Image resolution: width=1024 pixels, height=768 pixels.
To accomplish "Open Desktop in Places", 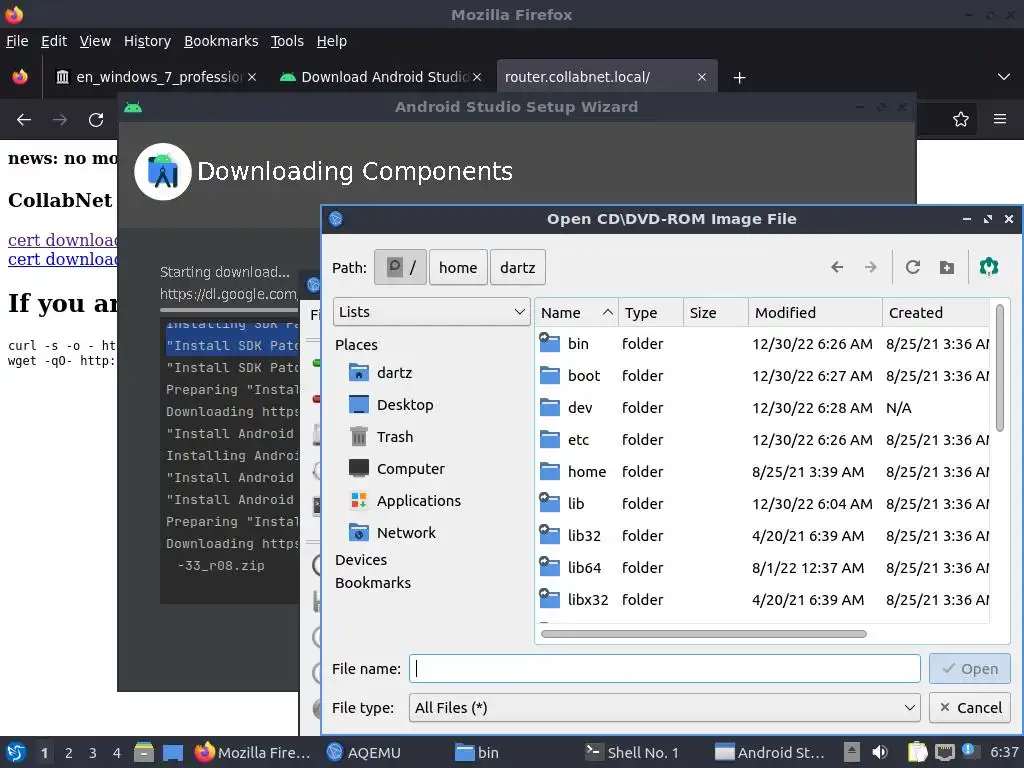I will click(x=405, y=405).
